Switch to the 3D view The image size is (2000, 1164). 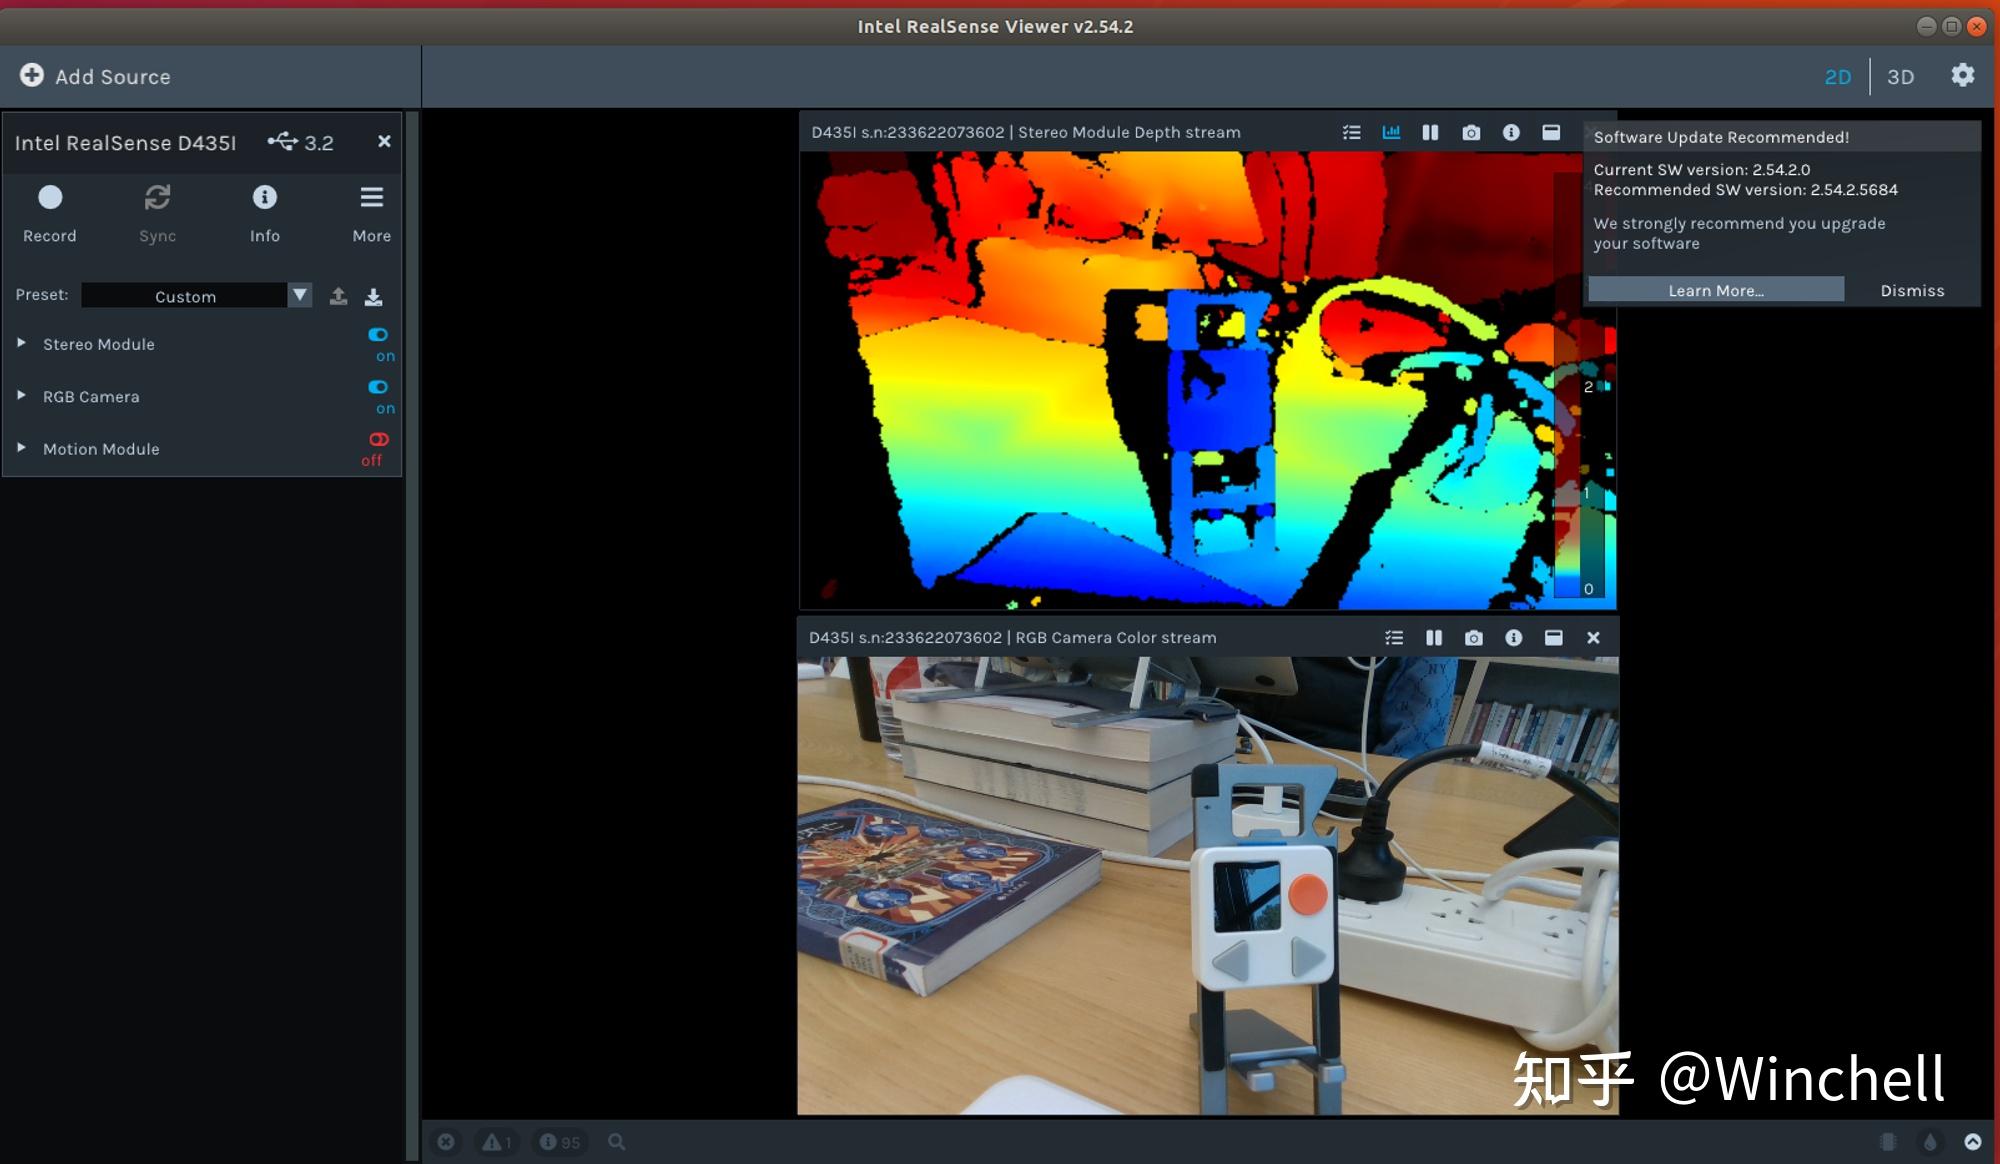[1900, 76]
